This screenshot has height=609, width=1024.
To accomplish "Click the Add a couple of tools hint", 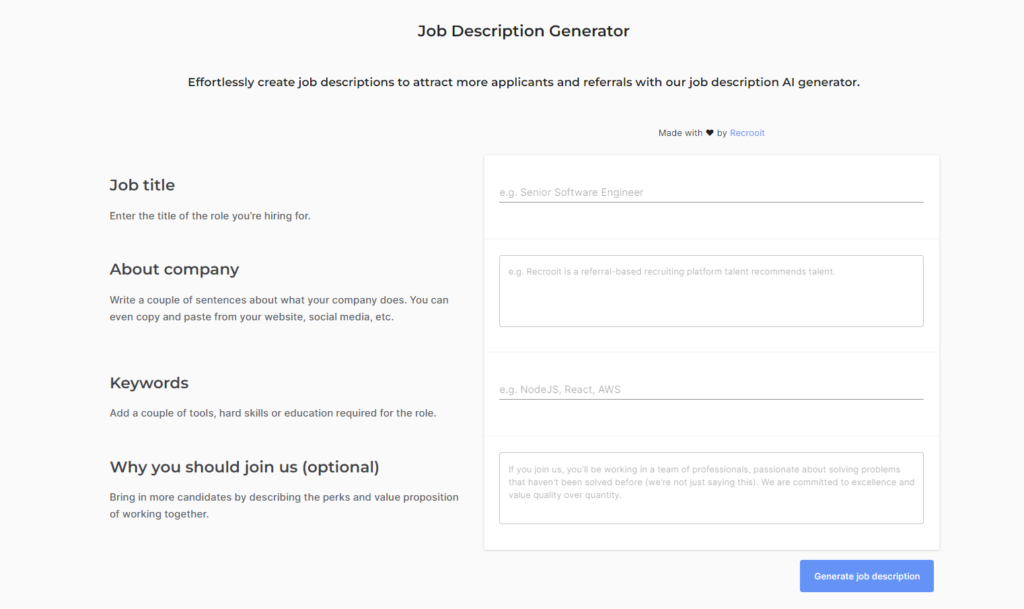I will [273, 413].
